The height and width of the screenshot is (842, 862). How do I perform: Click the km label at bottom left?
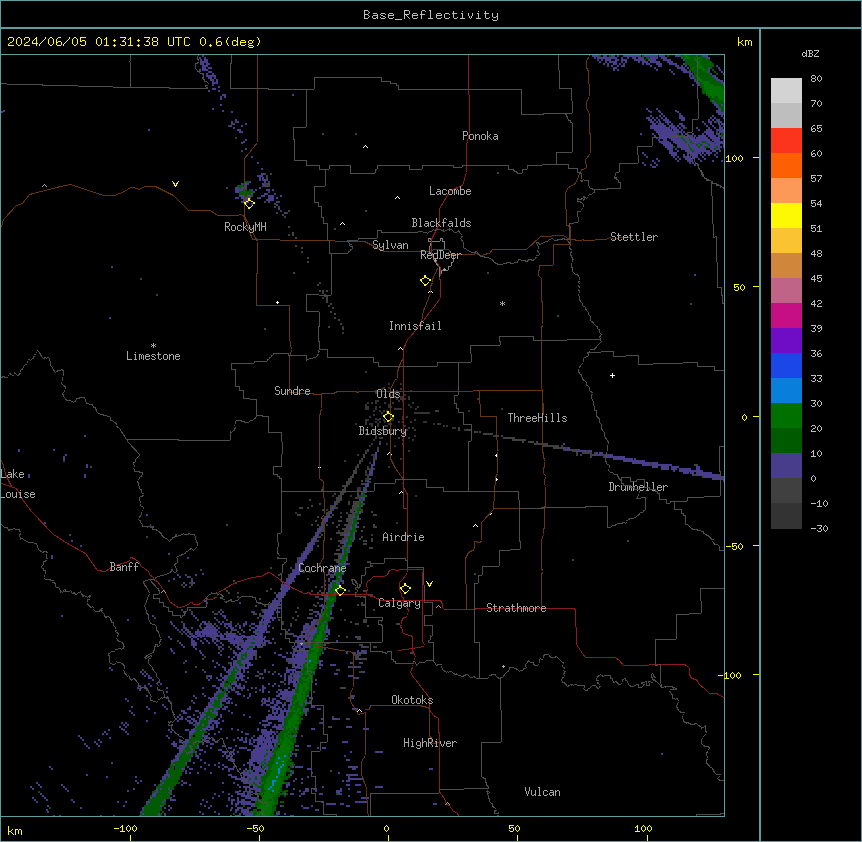(15, 830)
